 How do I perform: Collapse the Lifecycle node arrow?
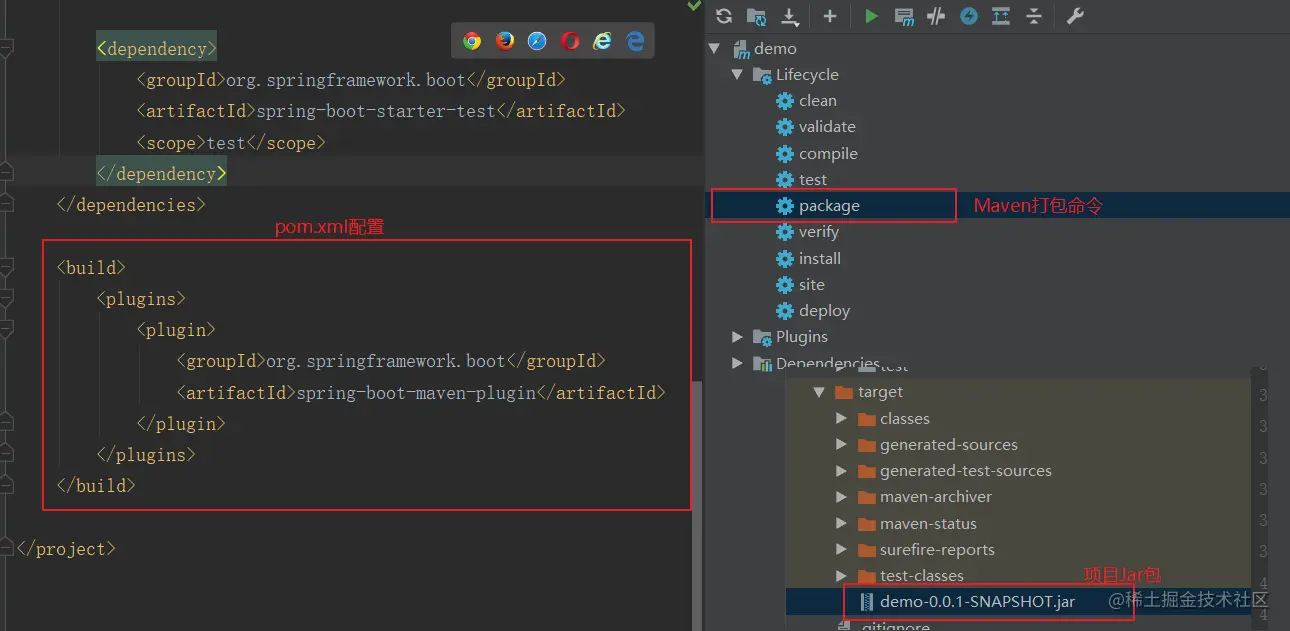pos(737,74)
